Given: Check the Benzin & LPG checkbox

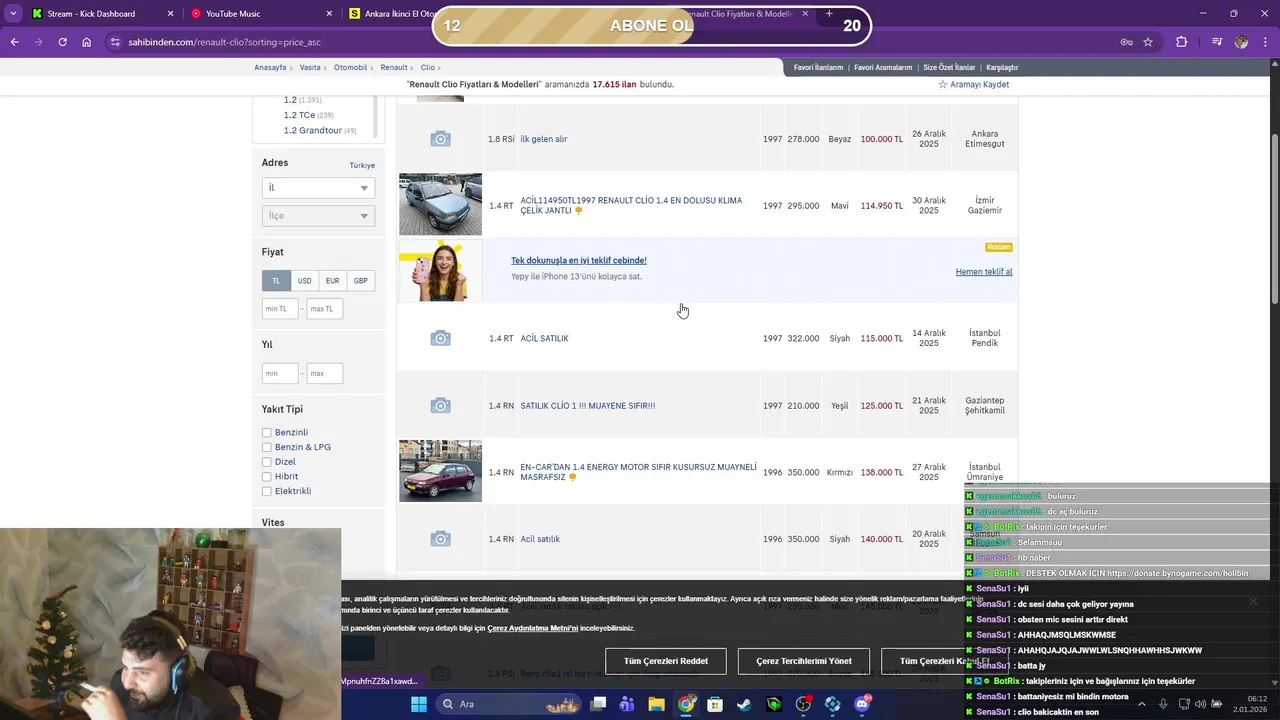Looking at the screenshot, I should click(x=266, y=447).
